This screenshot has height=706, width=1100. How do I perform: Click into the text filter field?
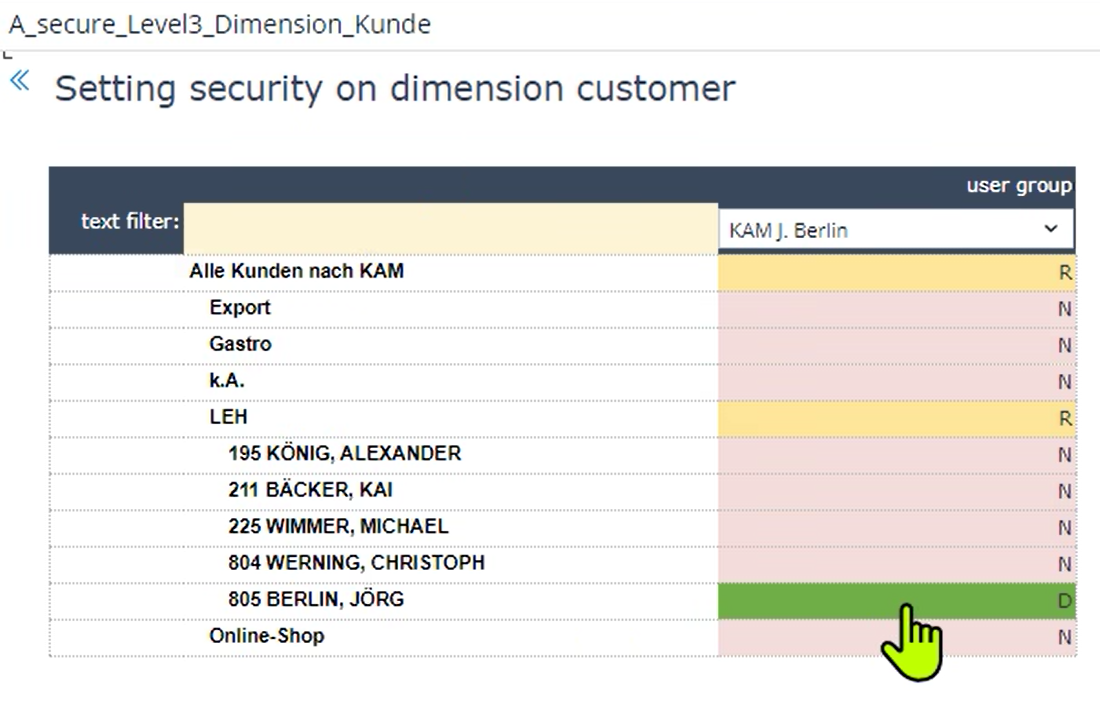450,228
